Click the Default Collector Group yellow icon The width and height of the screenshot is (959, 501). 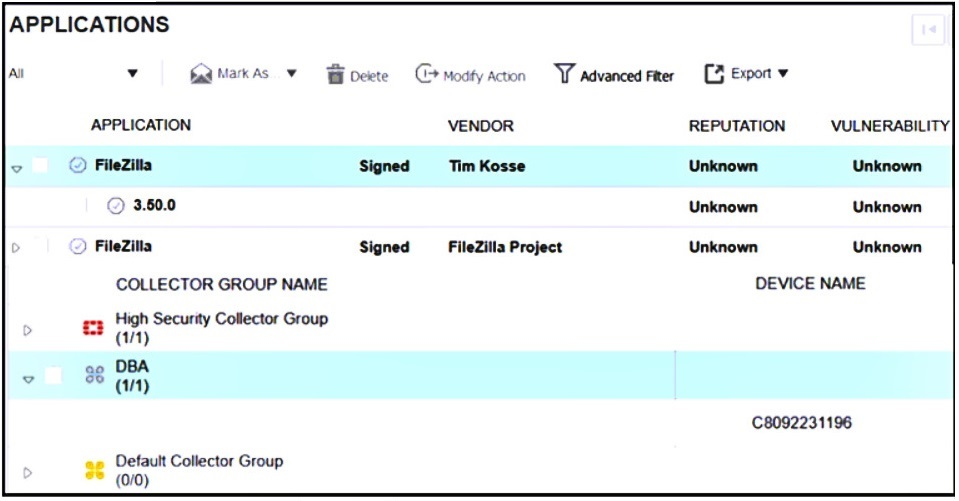coord(95,470)
